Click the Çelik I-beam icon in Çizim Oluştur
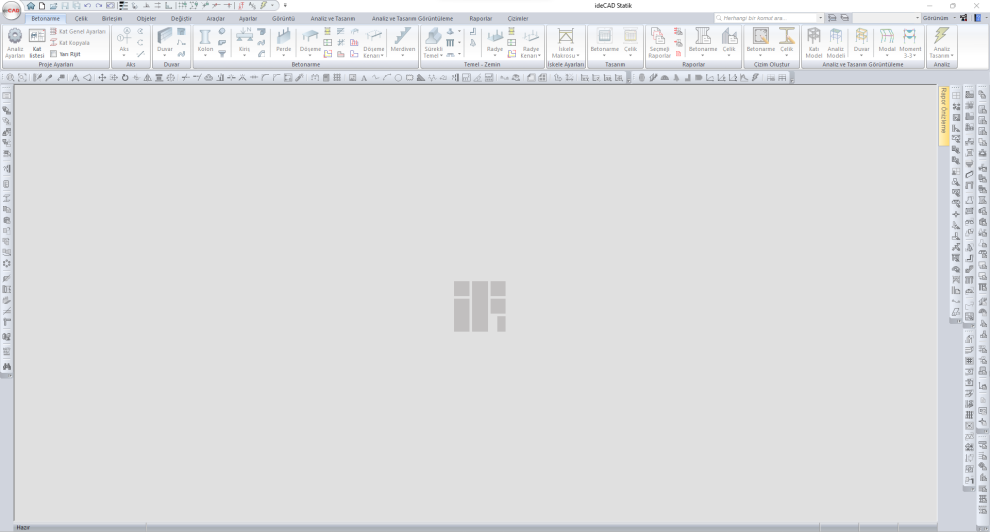The image size is (990, 532). tap(787, 35)
